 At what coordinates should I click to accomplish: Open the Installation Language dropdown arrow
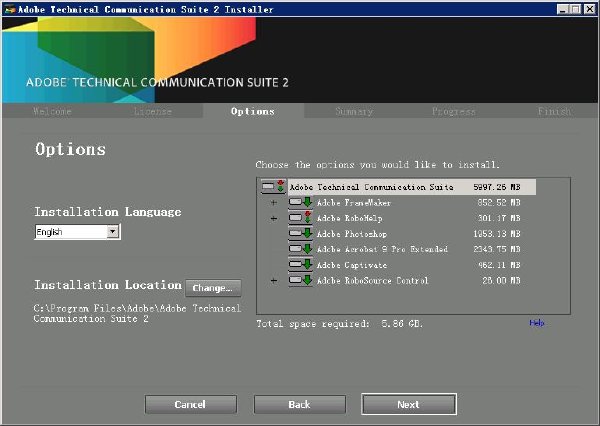click(112, 232)
